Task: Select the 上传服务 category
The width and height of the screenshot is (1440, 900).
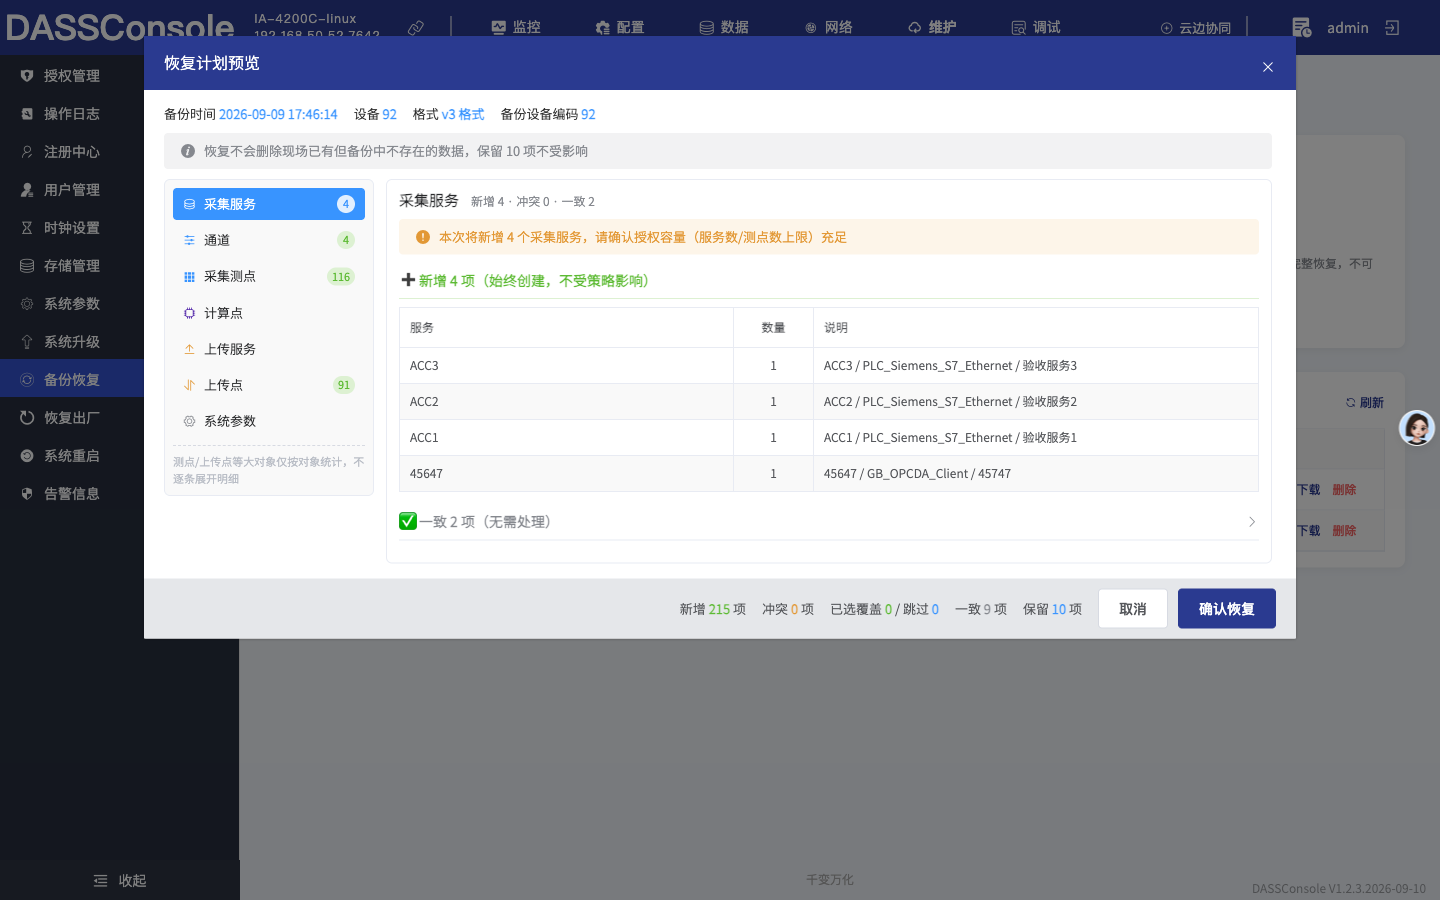Action: pyautogui.click(x=269, y=349)
